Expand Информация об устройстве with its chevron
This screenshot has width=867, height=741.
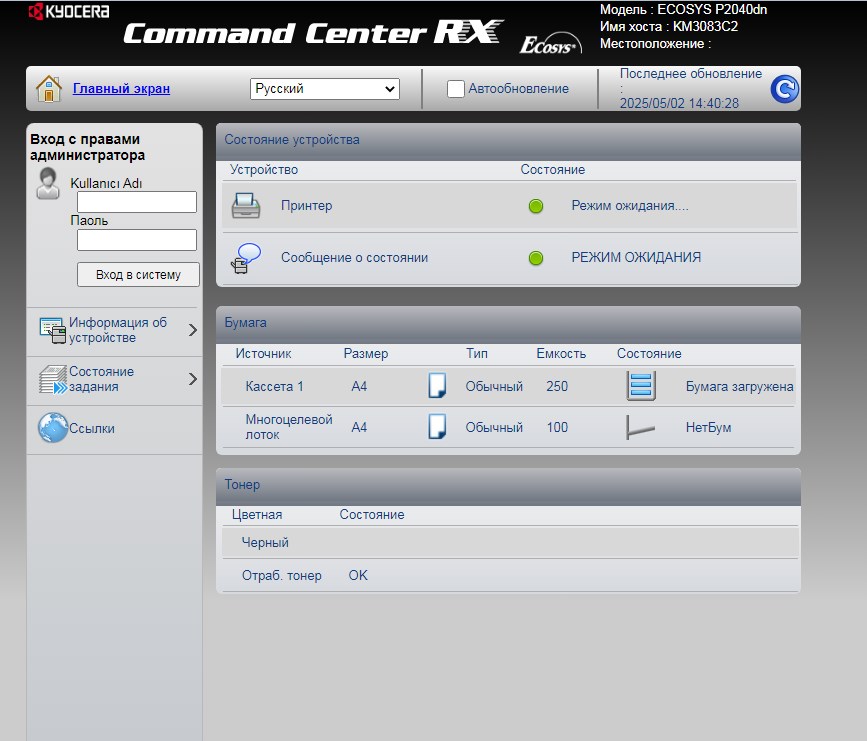tap(192, 330)
